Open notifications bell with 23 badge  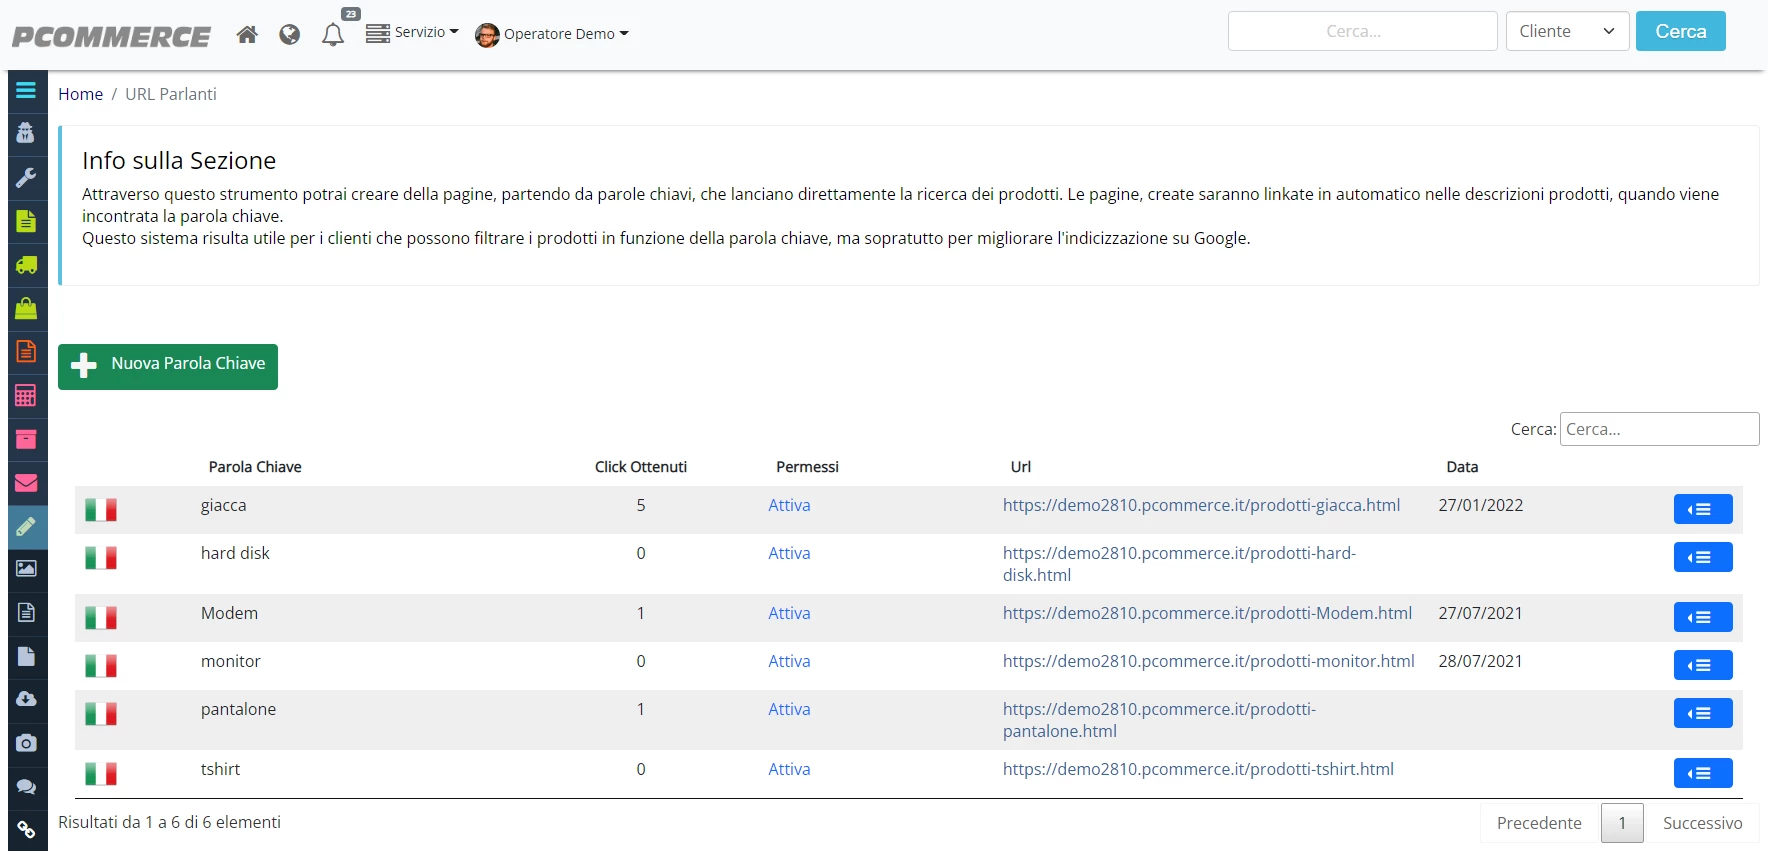click(x=333, y=35)
